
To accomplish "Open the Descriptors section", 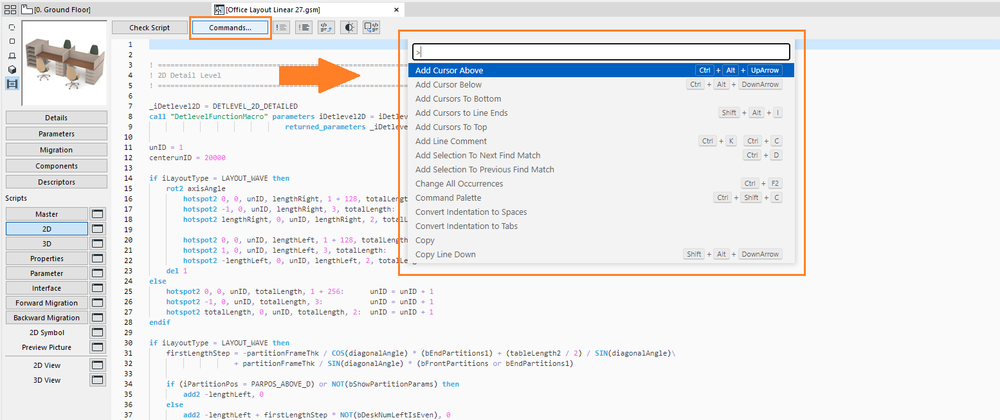I will (56, 182).
